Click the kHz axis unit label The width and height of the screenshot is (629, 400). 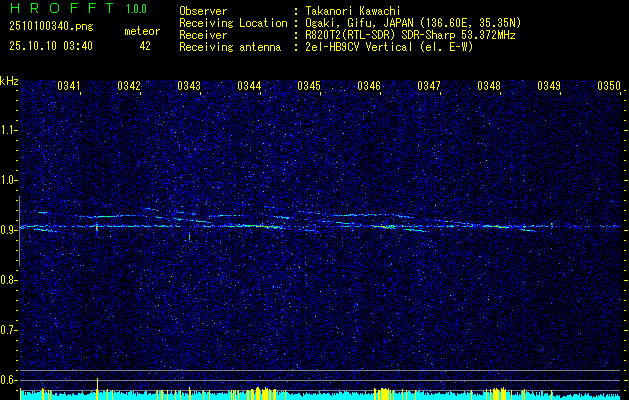coord(9,81)
